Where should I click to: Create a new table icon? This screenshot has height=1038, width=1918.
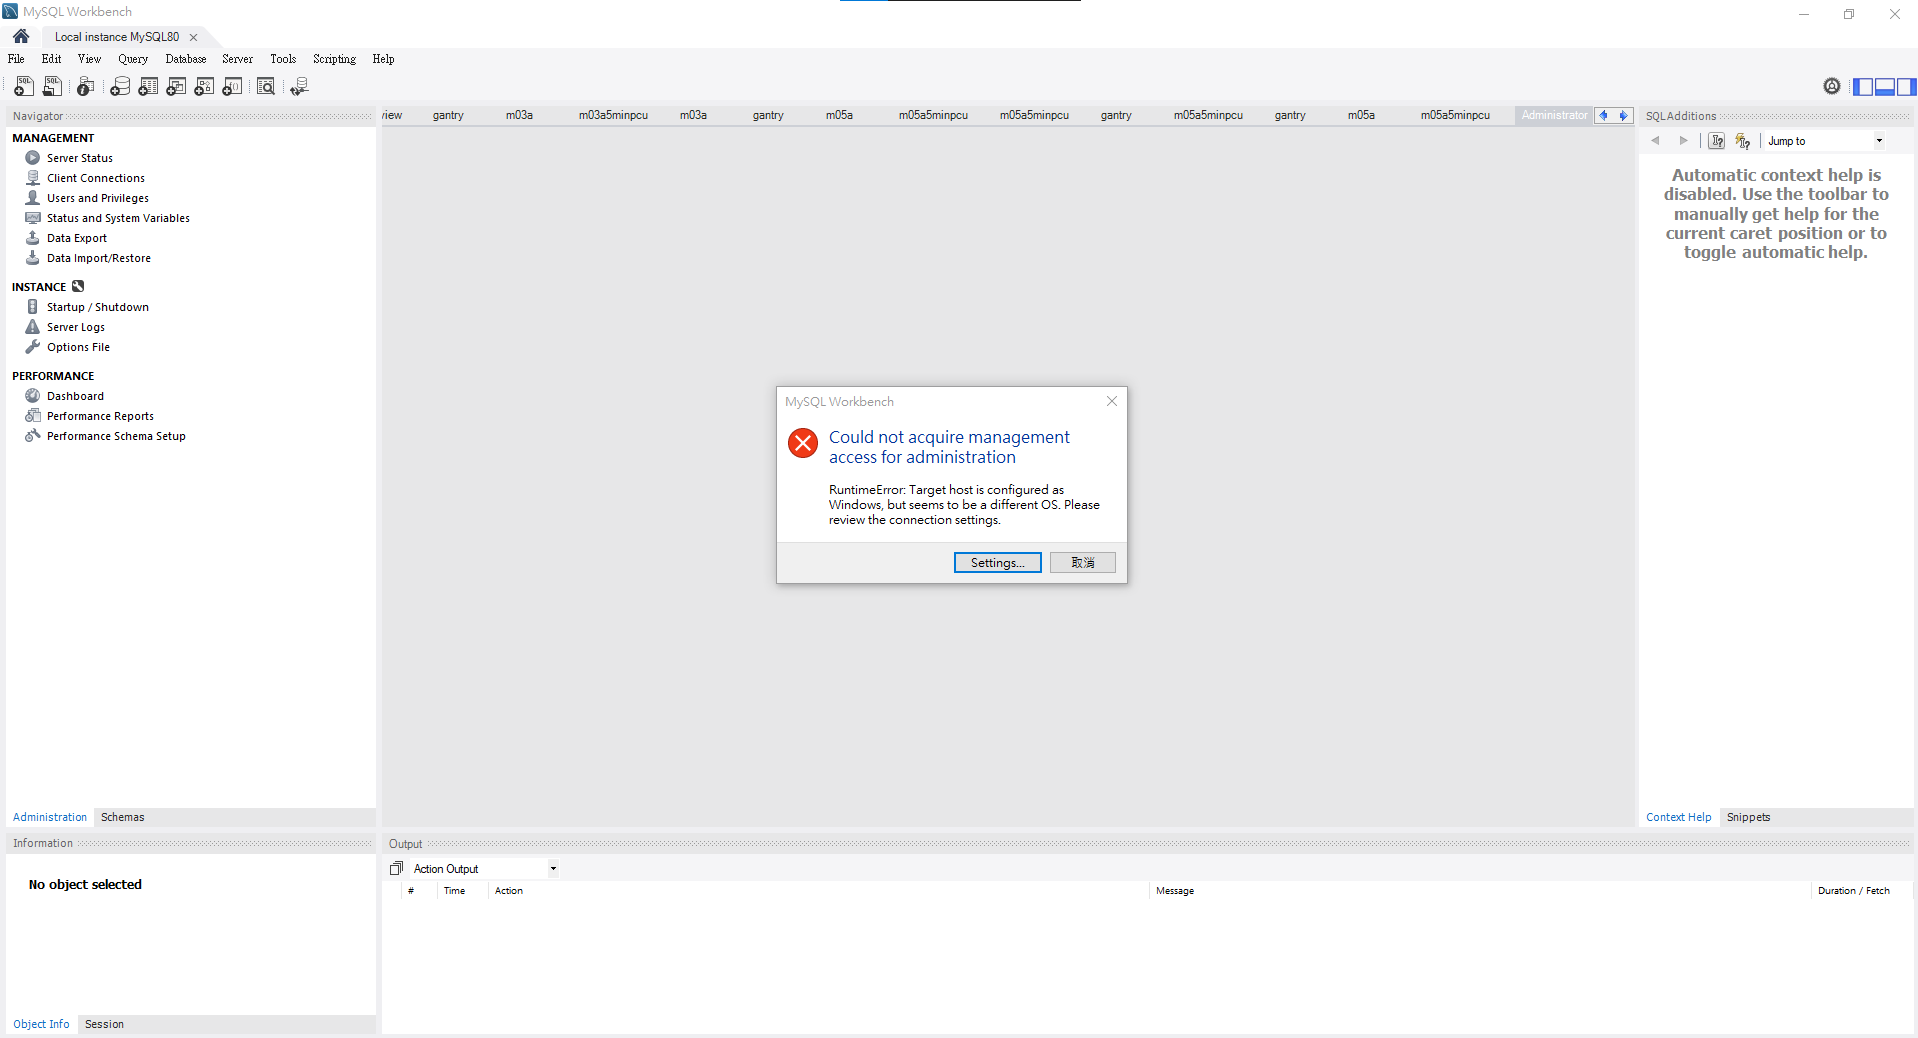(148, 87)
